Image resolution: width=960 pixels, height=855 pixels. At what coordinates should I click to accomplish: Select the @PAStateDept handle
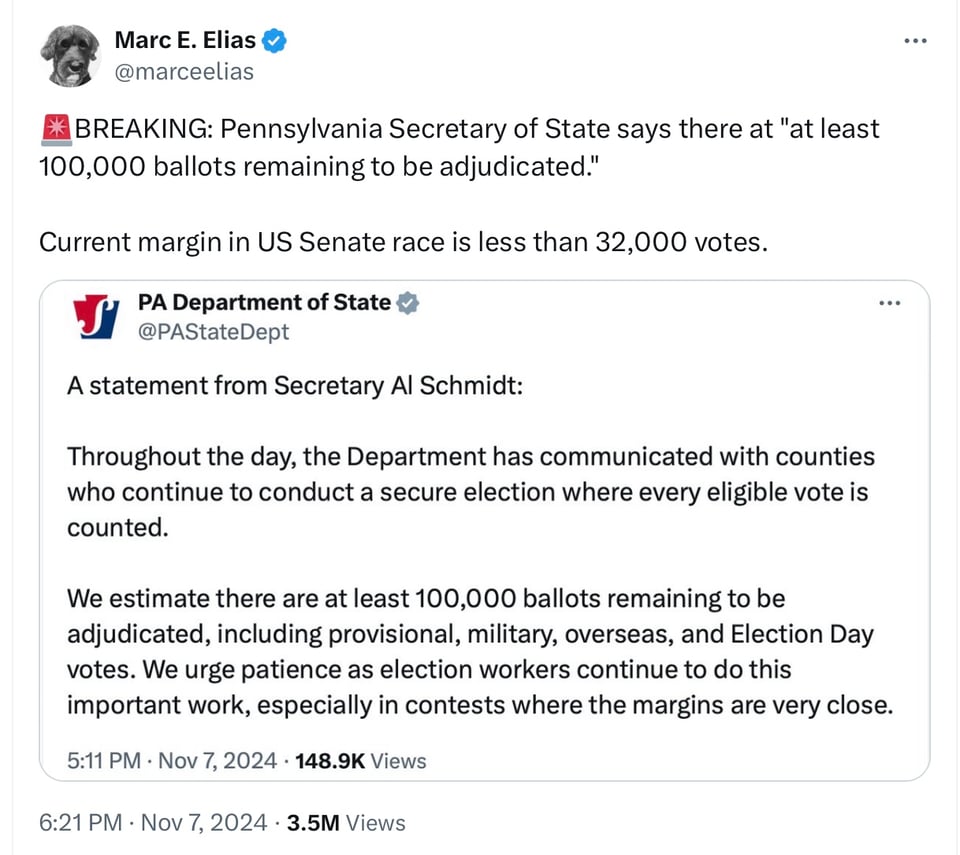tap(213, 331)
